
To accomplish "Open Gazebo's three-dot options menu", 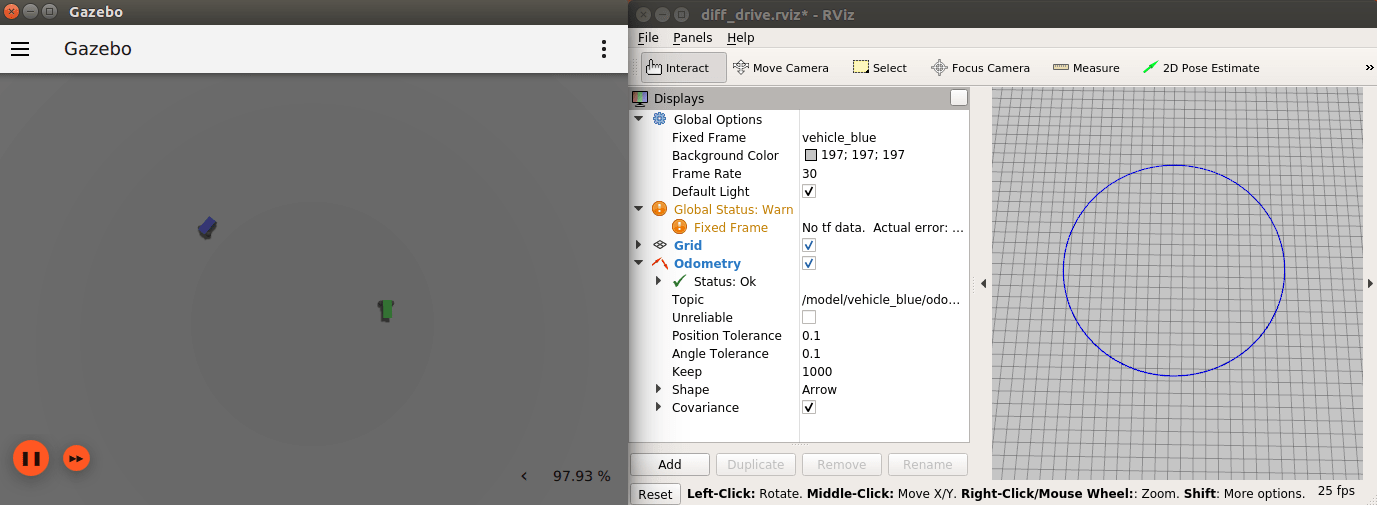I will [603, 49].
